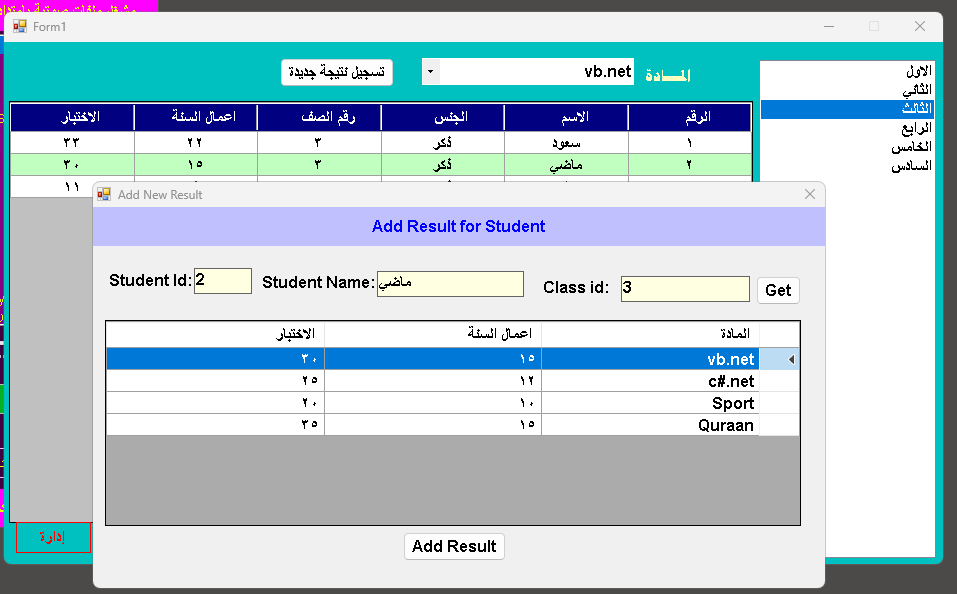Click the Add Result button
Image resolution: width=957 pixels, height=594 pixels.
(x=454, y=546)
